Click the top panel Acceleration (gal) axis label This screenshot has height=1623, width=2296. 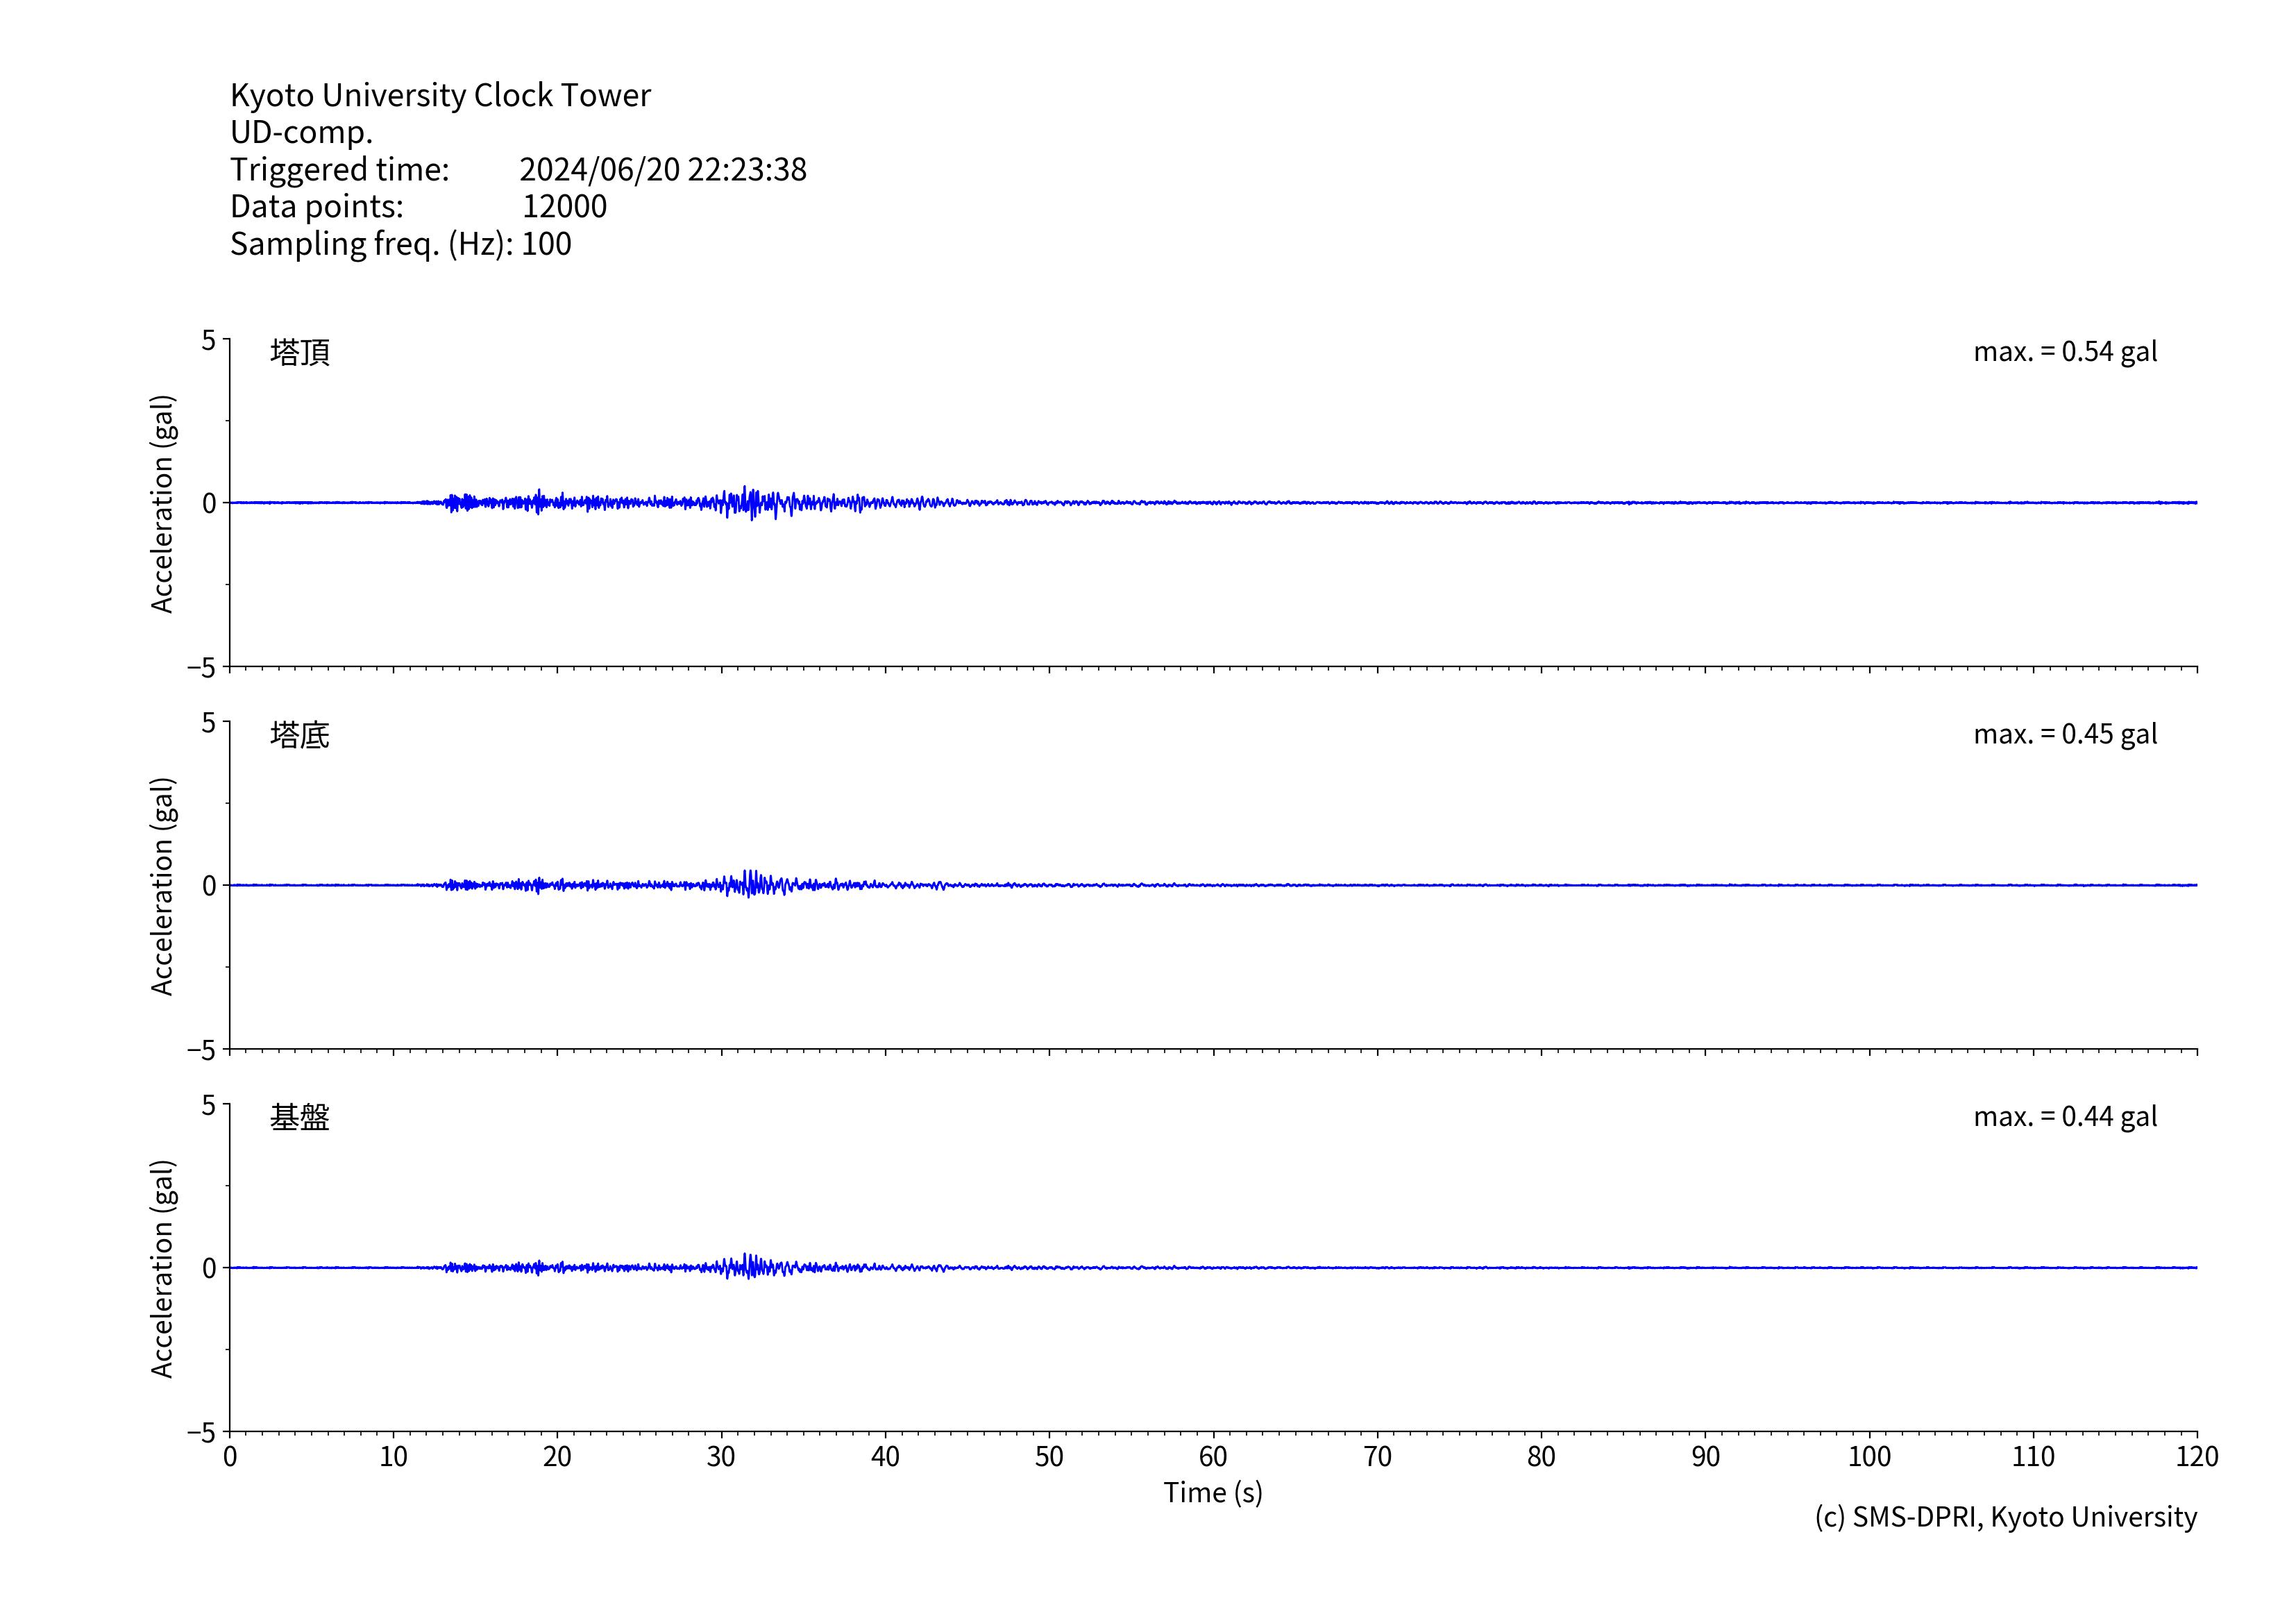pos(162,503)
